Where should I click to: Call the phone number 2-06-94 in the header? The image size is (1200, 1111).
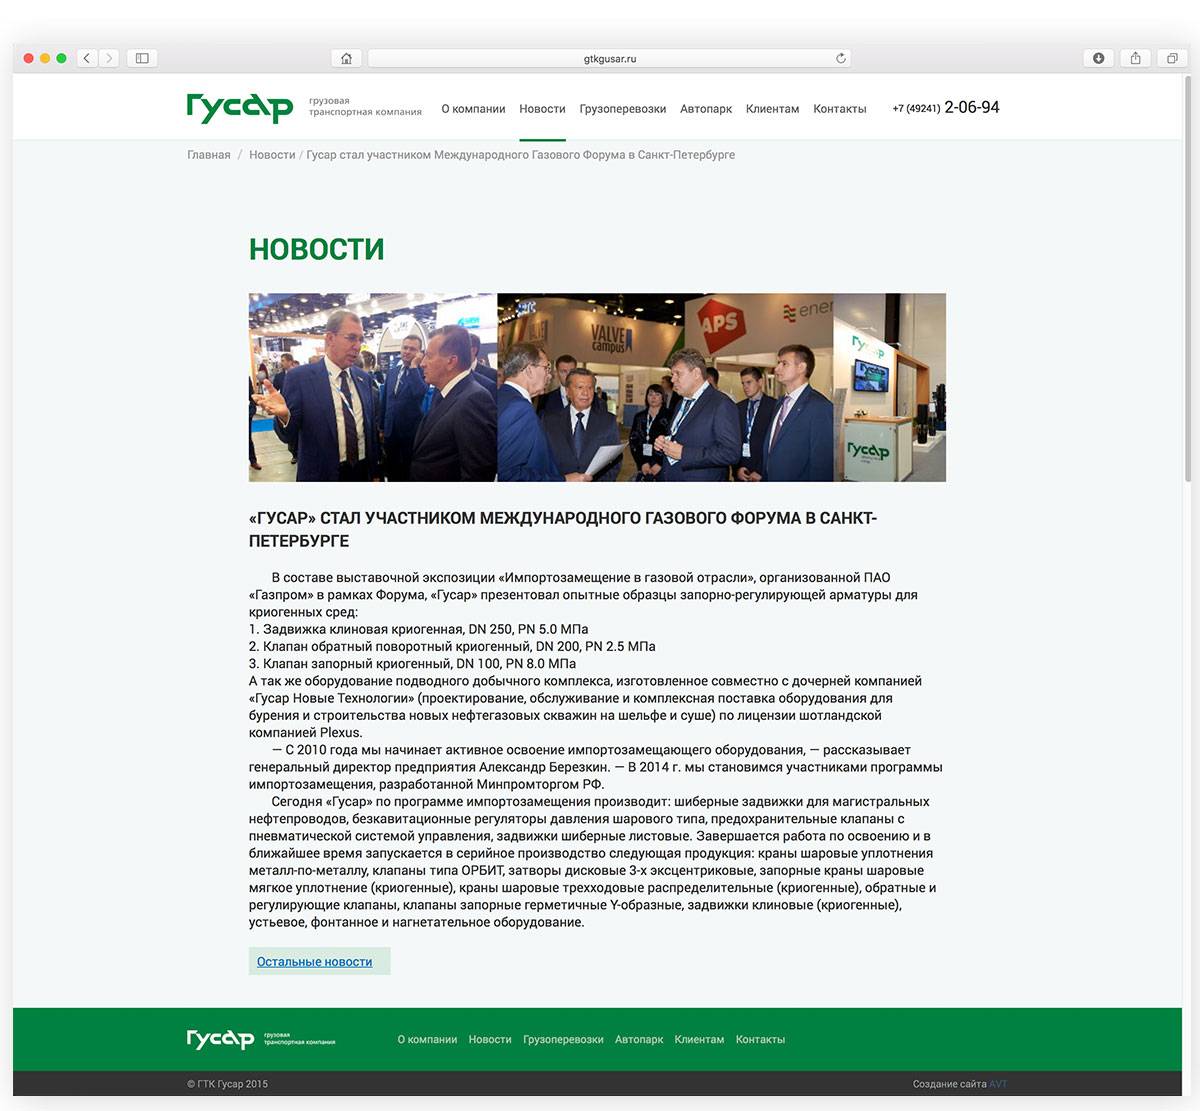[x=946, y=108]
